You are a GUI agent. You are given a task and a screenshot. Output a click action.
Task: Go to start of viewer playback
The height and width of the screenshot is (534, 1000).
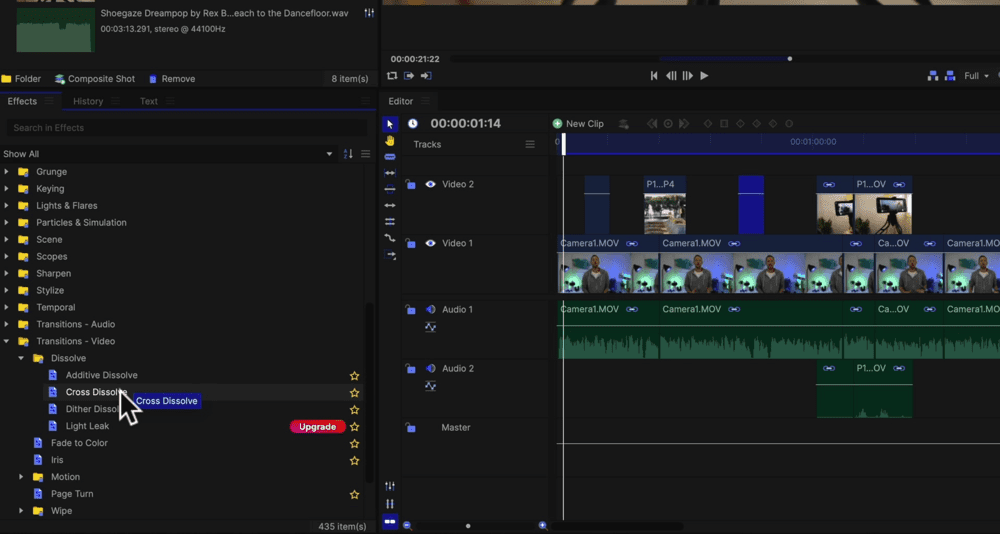(x=654, y=76)
